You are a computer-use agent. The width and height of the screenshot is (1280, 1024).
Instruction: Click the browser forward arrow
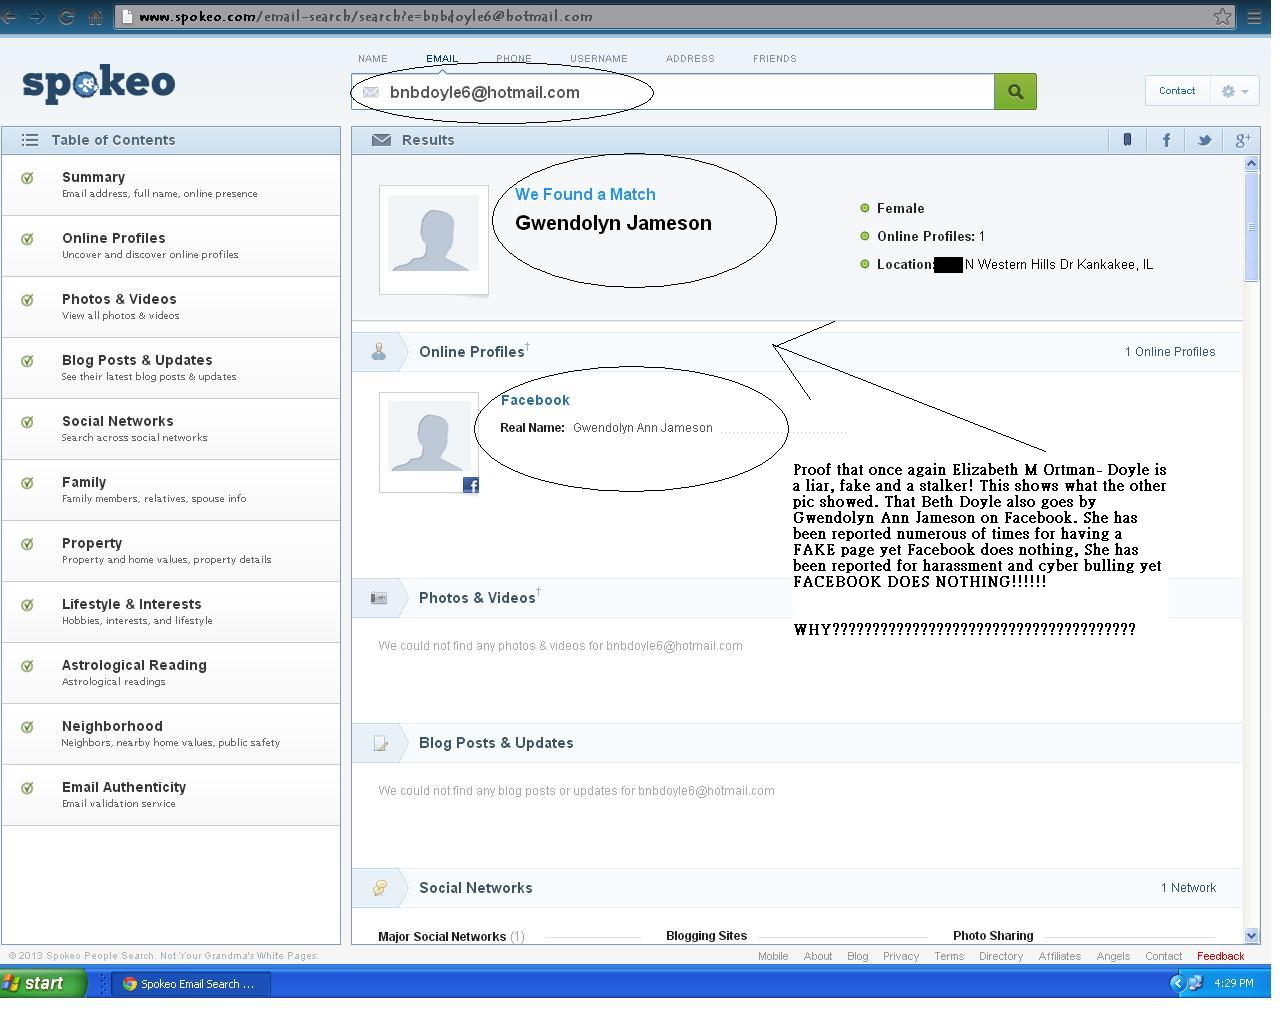pyautogui.click(x=37, y=17)
